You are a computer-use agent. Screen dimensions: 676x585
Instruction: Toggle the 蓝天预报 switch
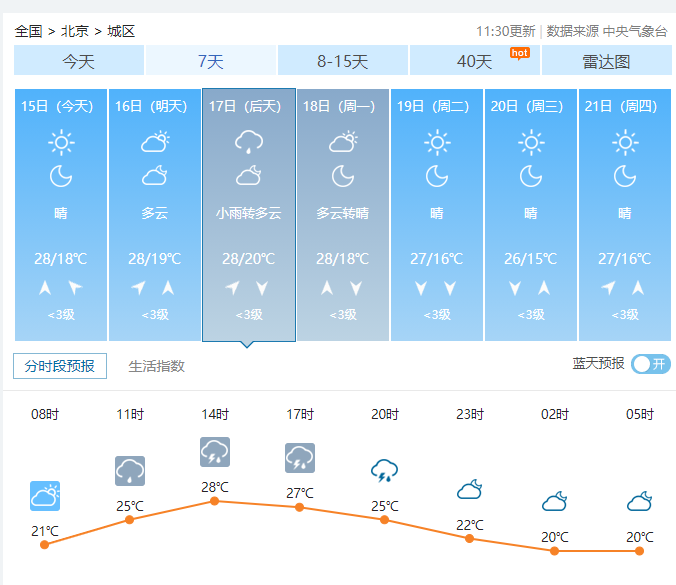tap(651, 364)
